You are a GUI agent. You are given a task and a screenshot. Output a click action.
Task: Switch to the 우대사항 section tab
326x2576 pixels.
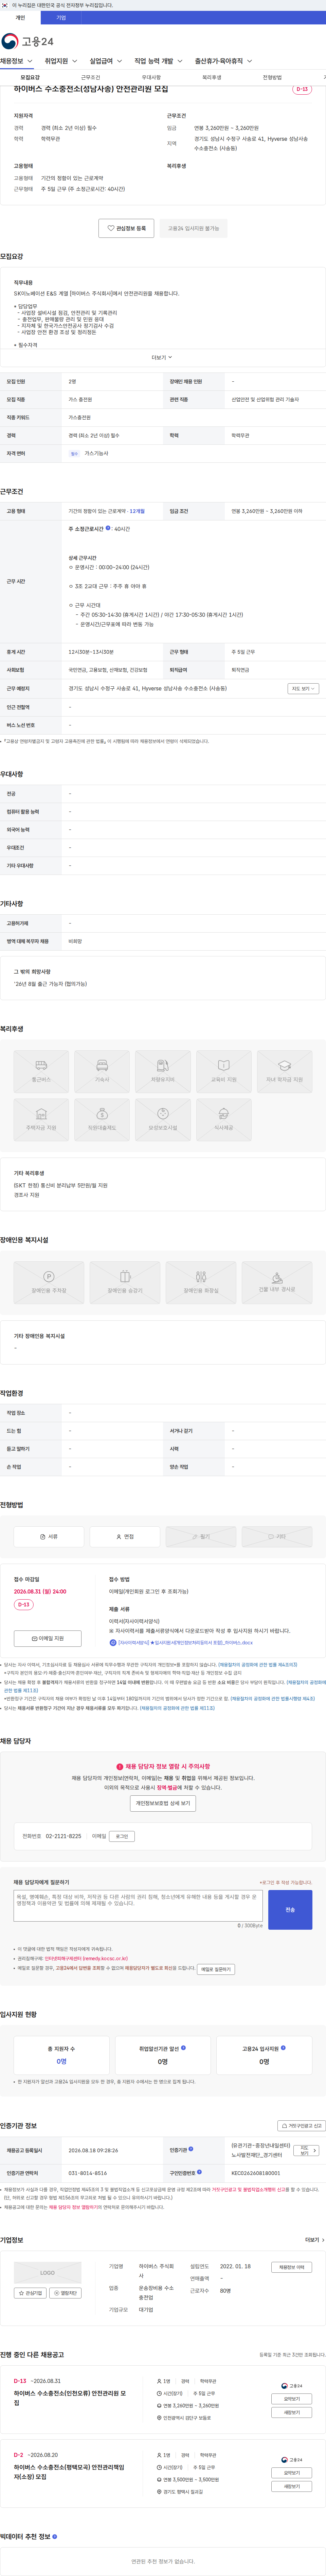click(x=151, y=77)
